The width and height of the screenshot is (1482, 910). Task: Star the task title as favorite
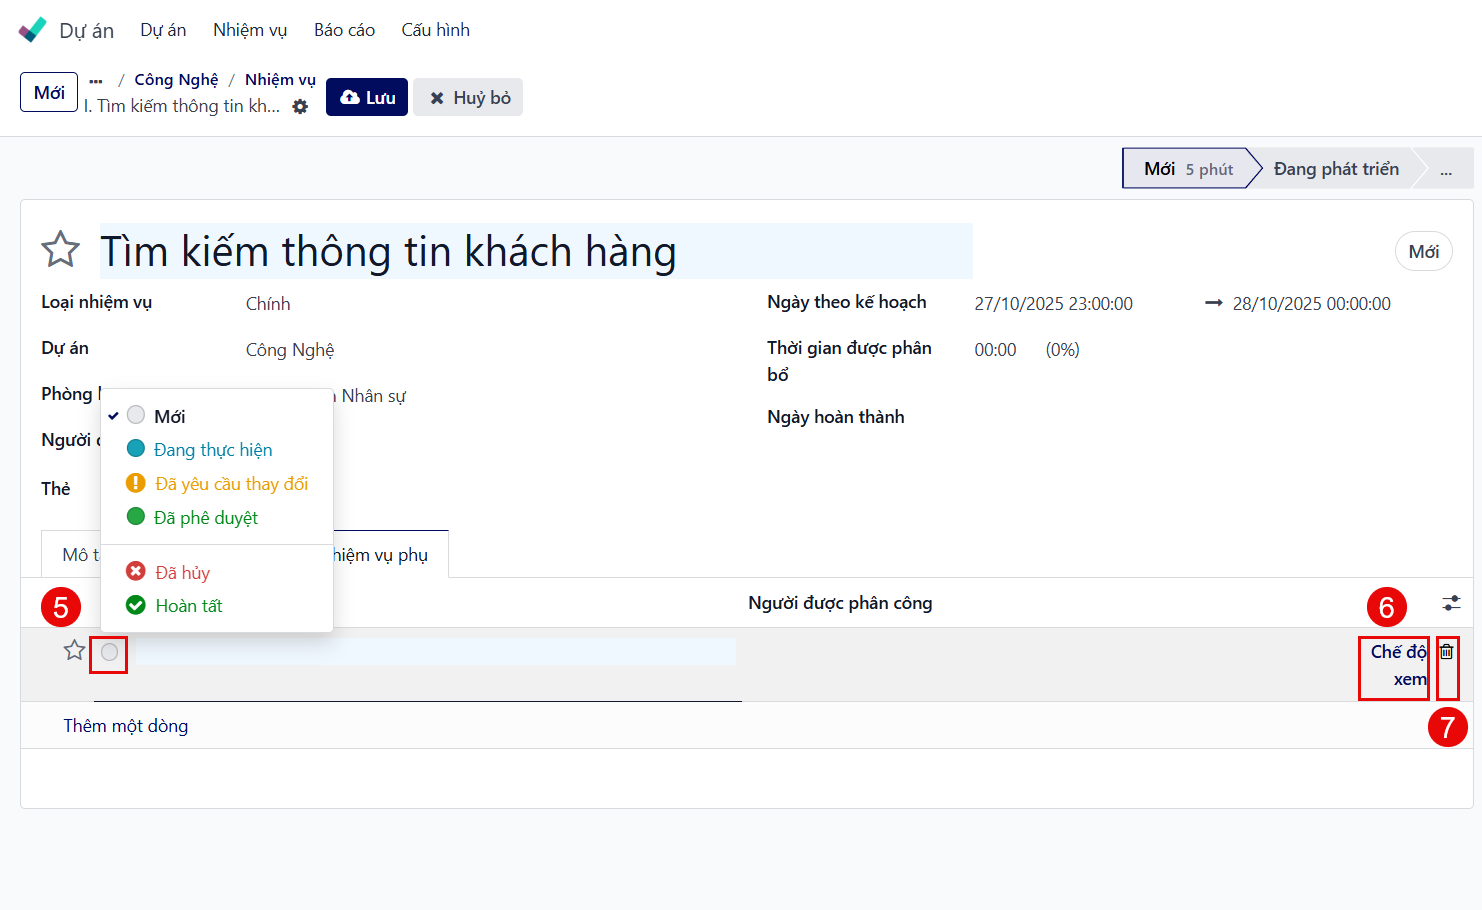[x=60, y=250]
